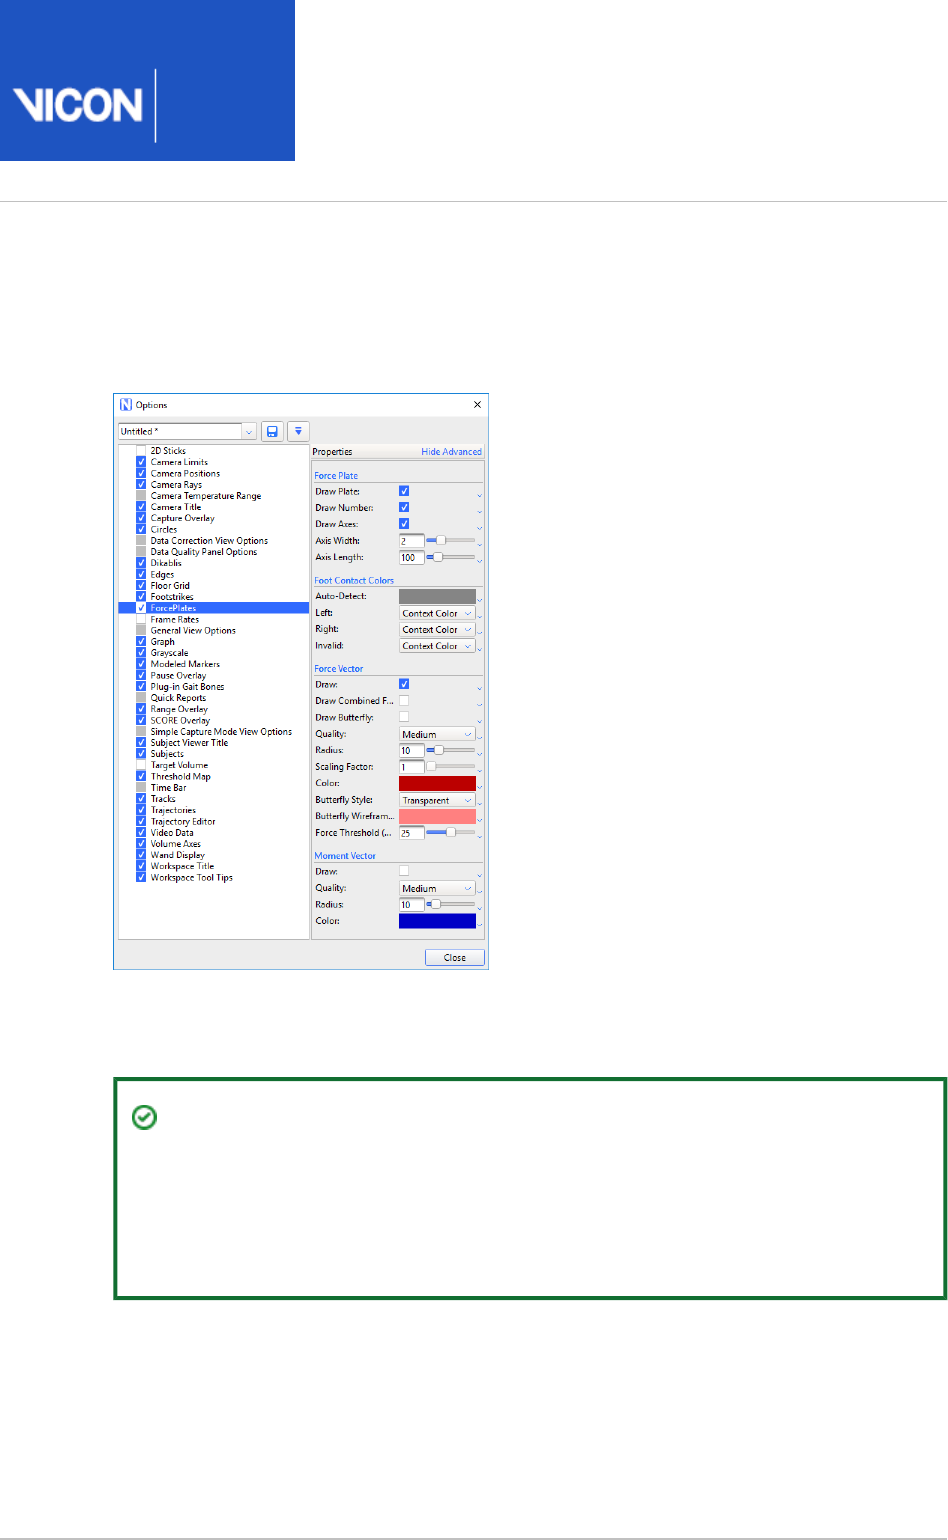Click the Vicon logo
Image resolution: width=948 pixels, height=1540 pixels.
(x=77, y=105)
